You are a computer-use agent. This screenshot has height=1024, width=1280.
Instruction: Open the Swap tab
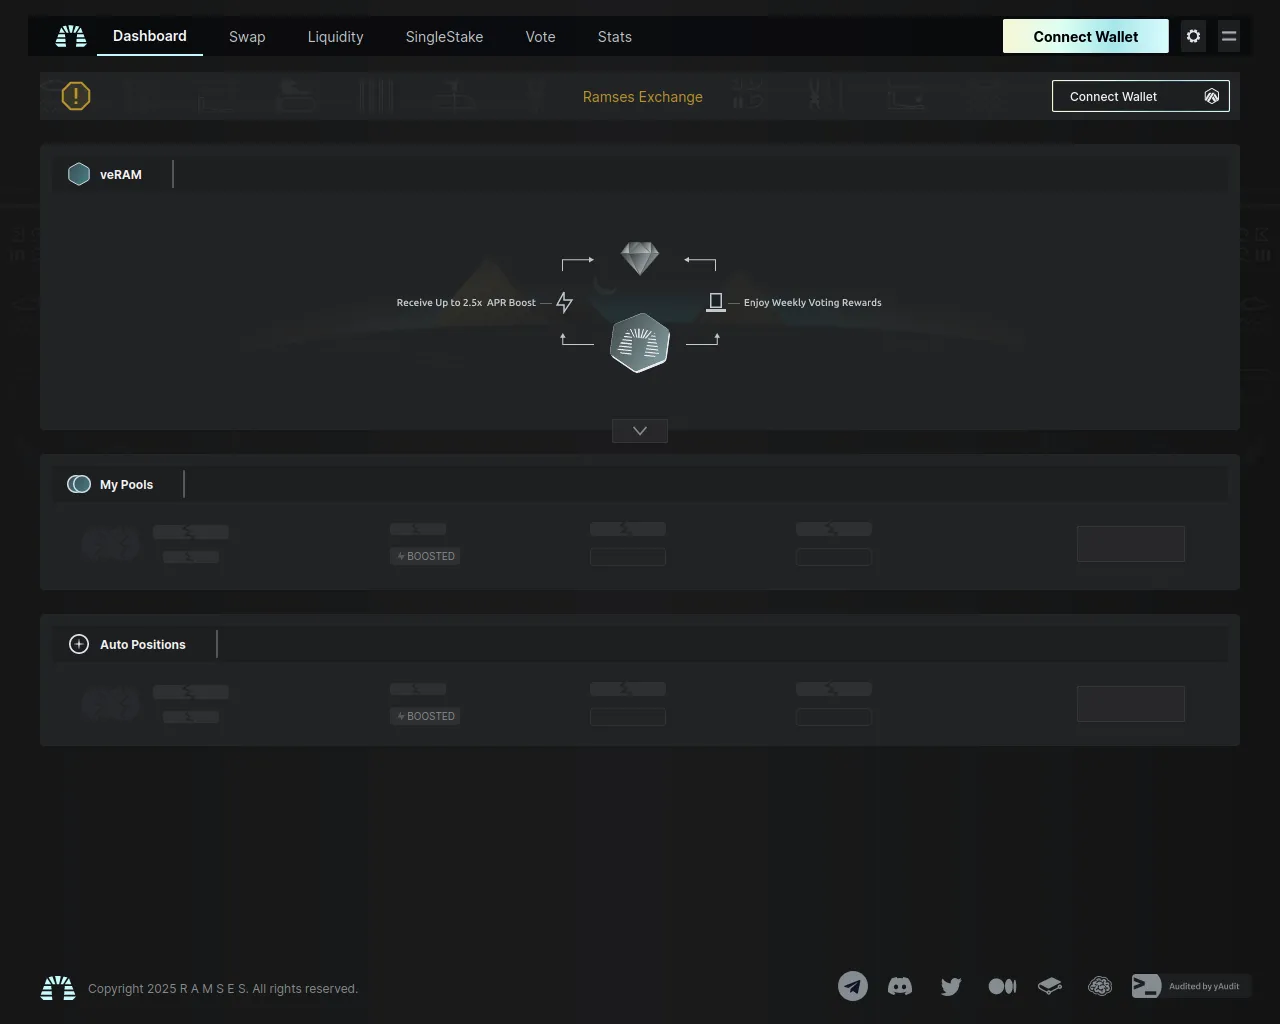tap(247, 37)
